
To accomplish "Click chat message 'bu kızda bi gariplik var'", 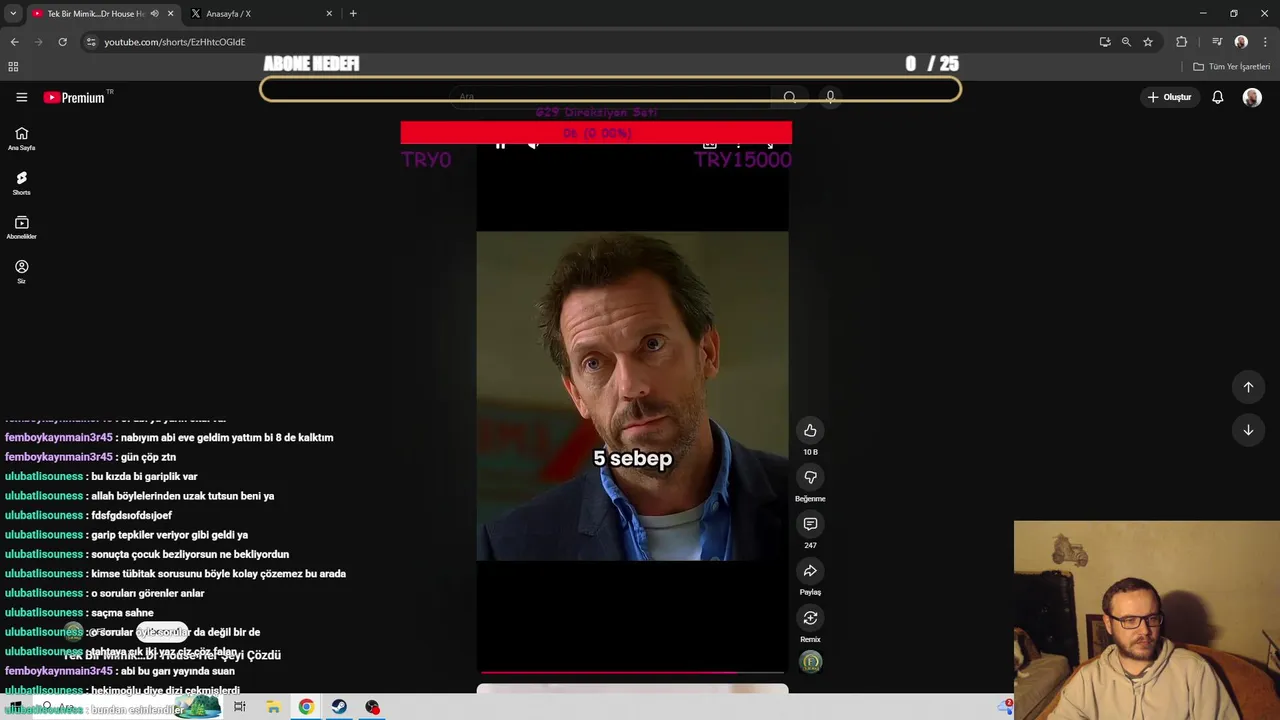I will pos(142,477).
